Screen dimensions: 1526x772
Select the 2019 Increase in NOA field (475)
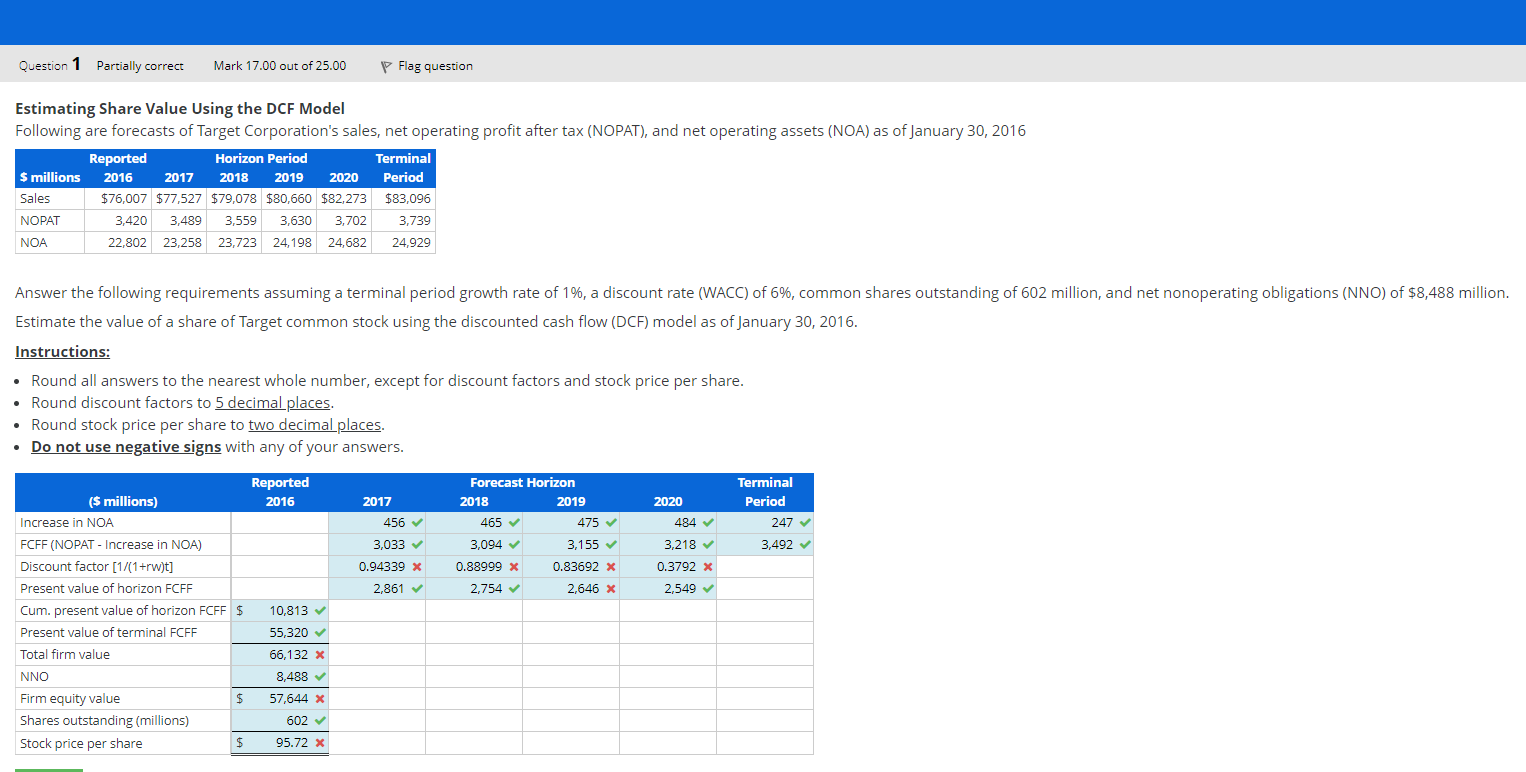click(x=571, y=522)
